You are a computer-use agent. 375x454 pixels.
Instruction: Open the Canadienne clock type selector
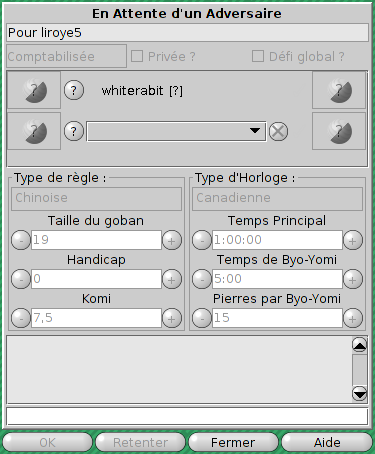point(277,199)
